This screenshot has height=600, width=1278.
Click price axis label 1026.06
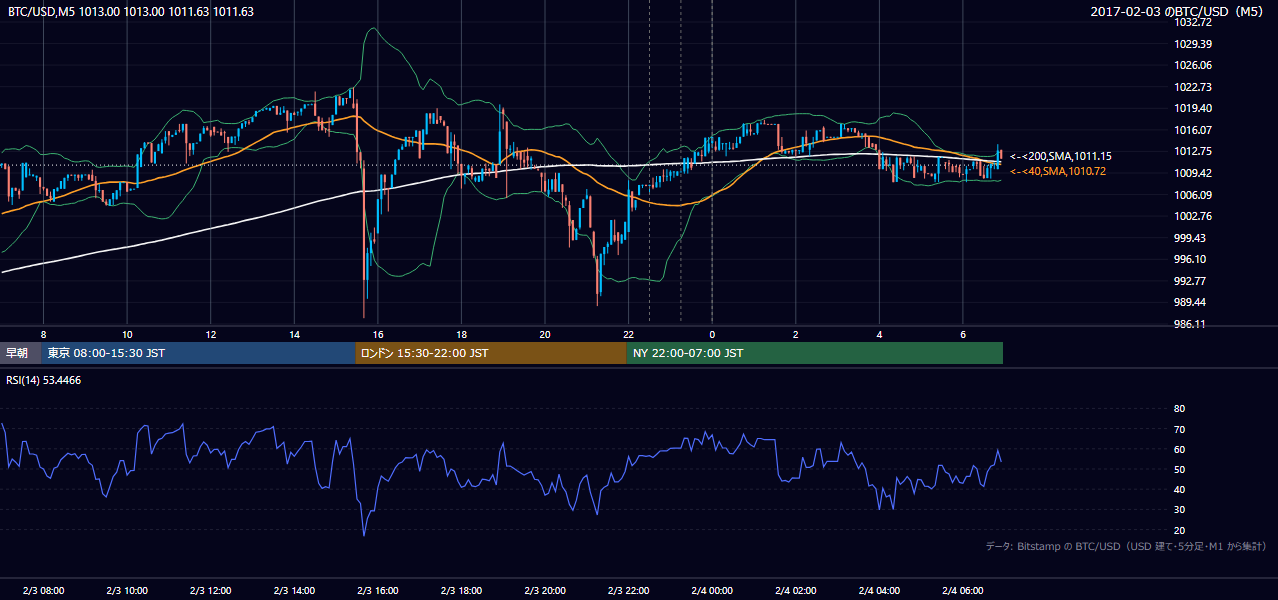pos(1193,65)
